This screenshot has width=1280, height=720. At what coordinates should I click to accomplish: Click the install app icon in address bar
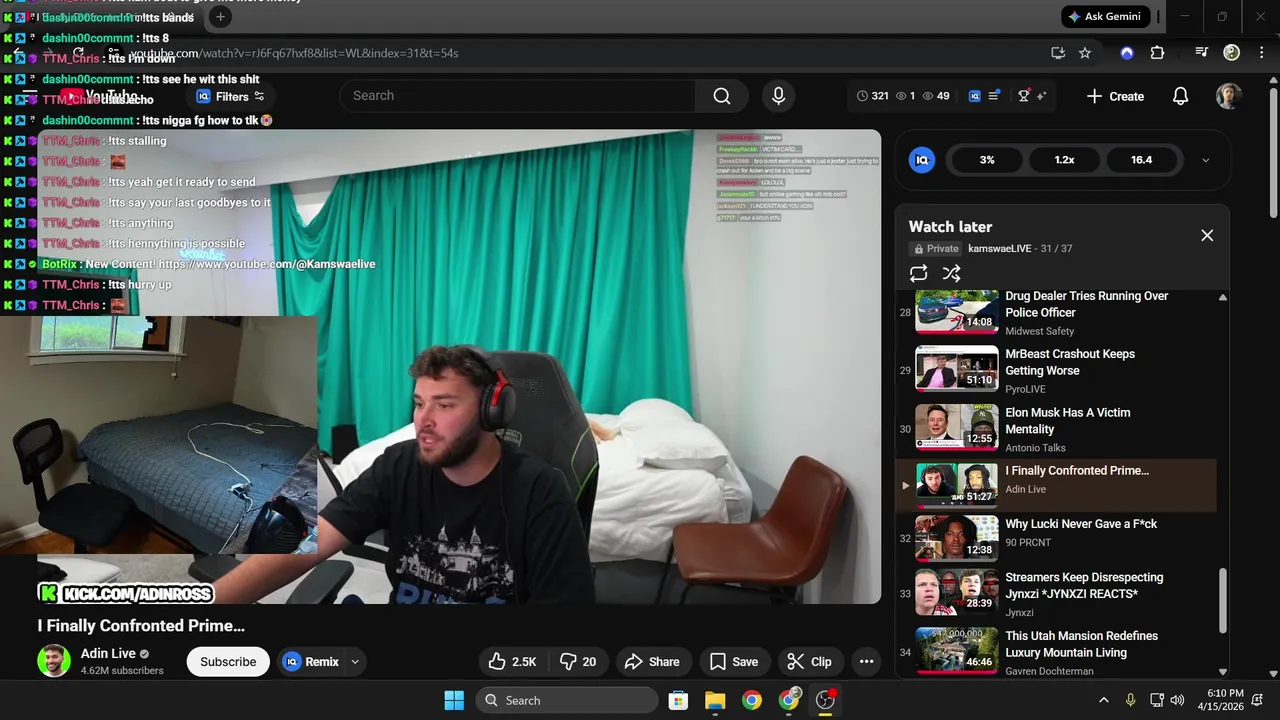coord(1058,53)
